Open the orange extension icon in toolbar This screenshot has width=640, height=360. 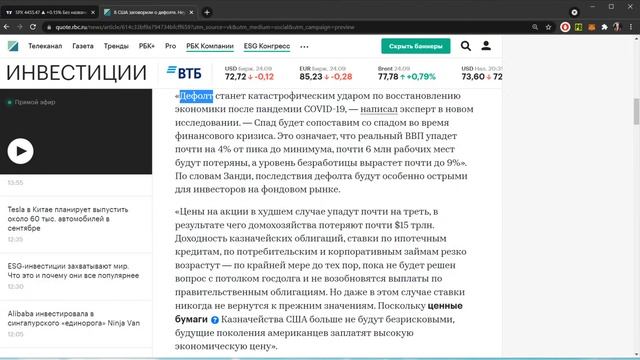591,27
